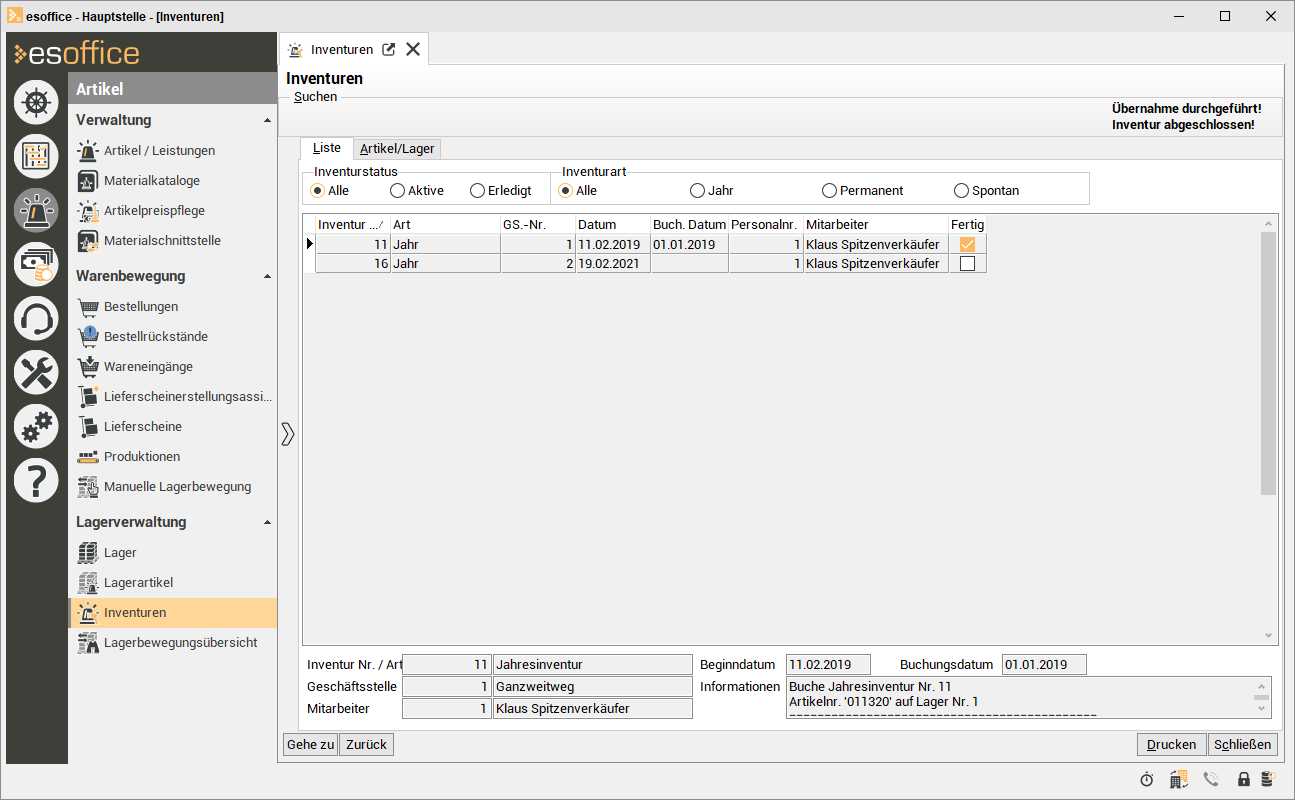Screen dimensions: 1295x800
Task: Open the money and coins finance icon
Action: [36, 265]
